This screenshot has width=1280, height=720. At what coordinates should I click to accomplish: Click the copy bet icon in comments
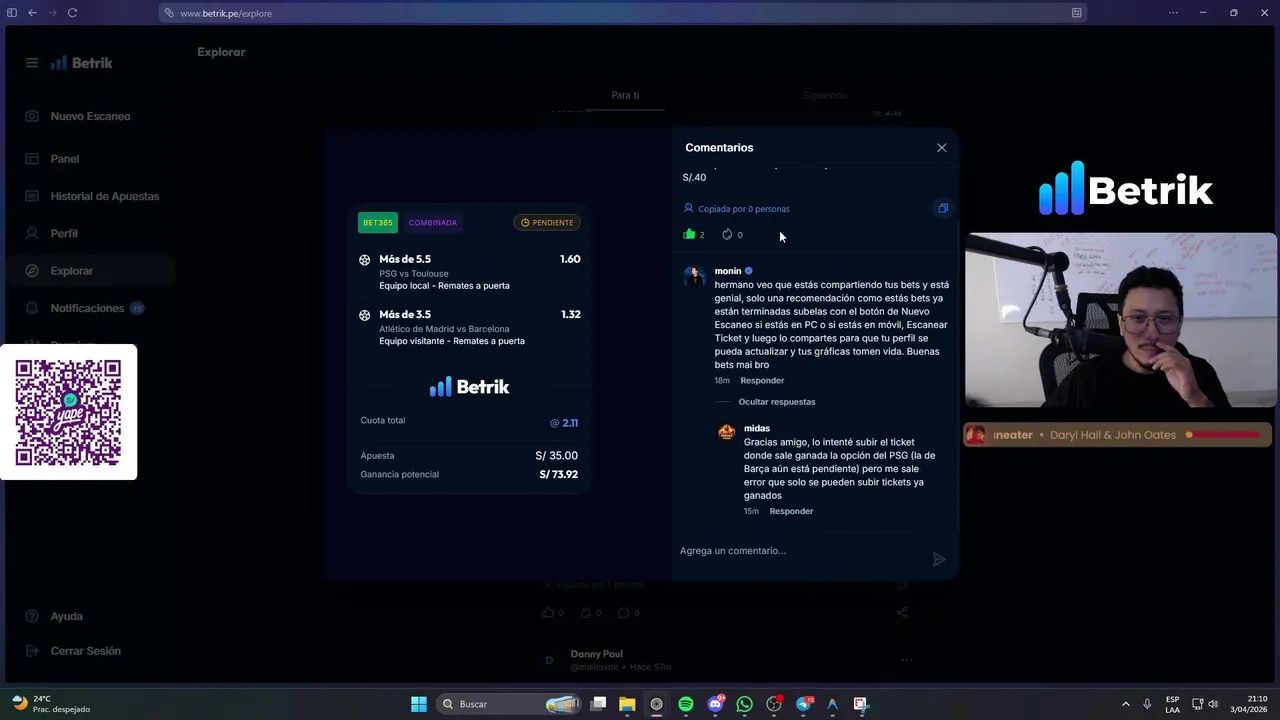coord(942,208)
